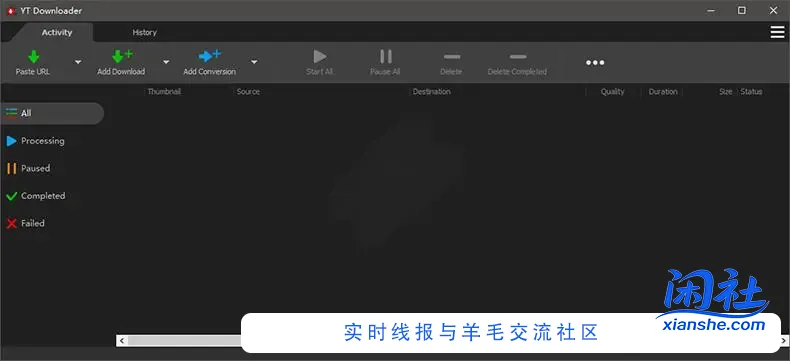Viewport: 790px width, 361px height.
Task: Show Failed downloads filter
Action: [x=25, y=223]
